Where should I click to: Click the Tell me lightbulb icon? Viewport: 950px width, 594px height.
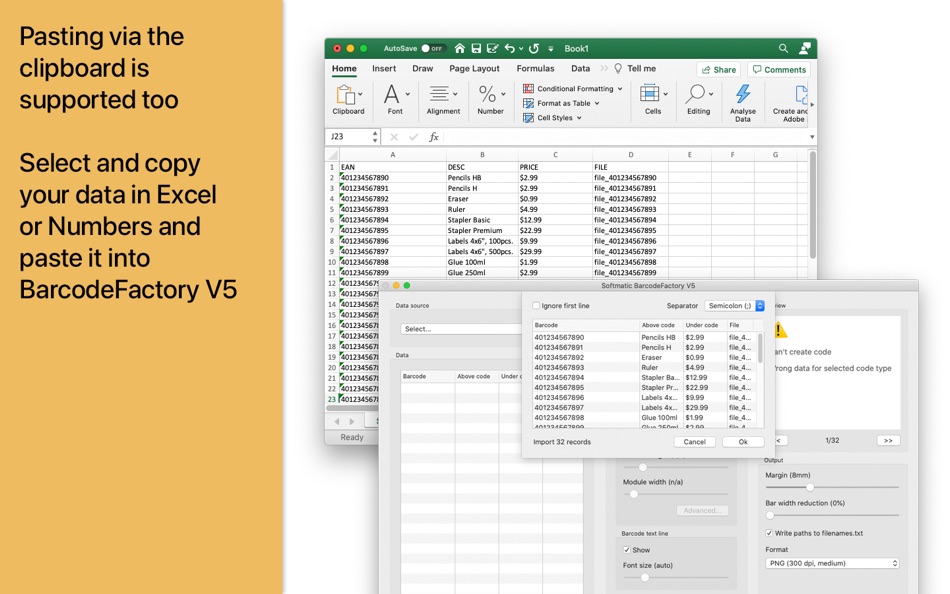point(618,68)
